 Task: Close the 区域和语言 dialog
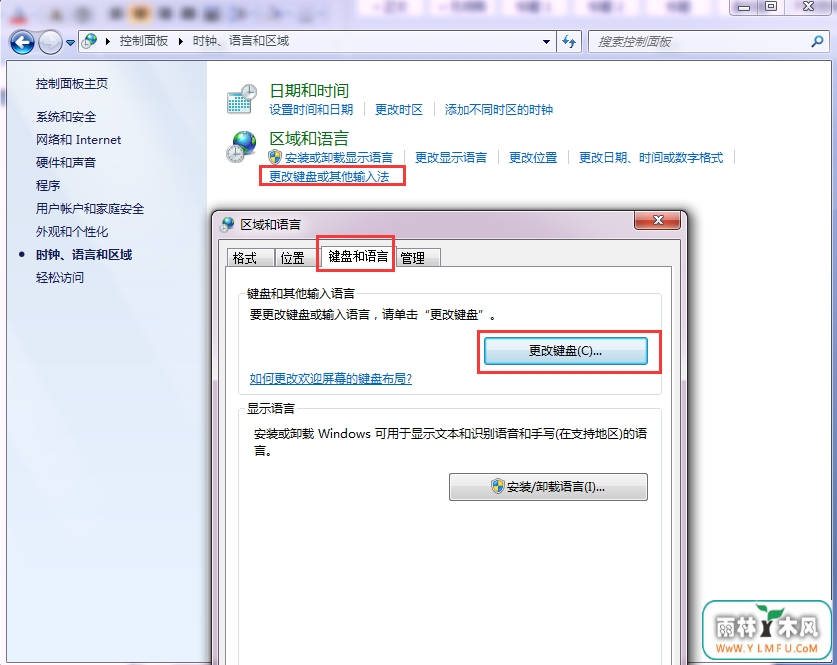coord(658,220)
